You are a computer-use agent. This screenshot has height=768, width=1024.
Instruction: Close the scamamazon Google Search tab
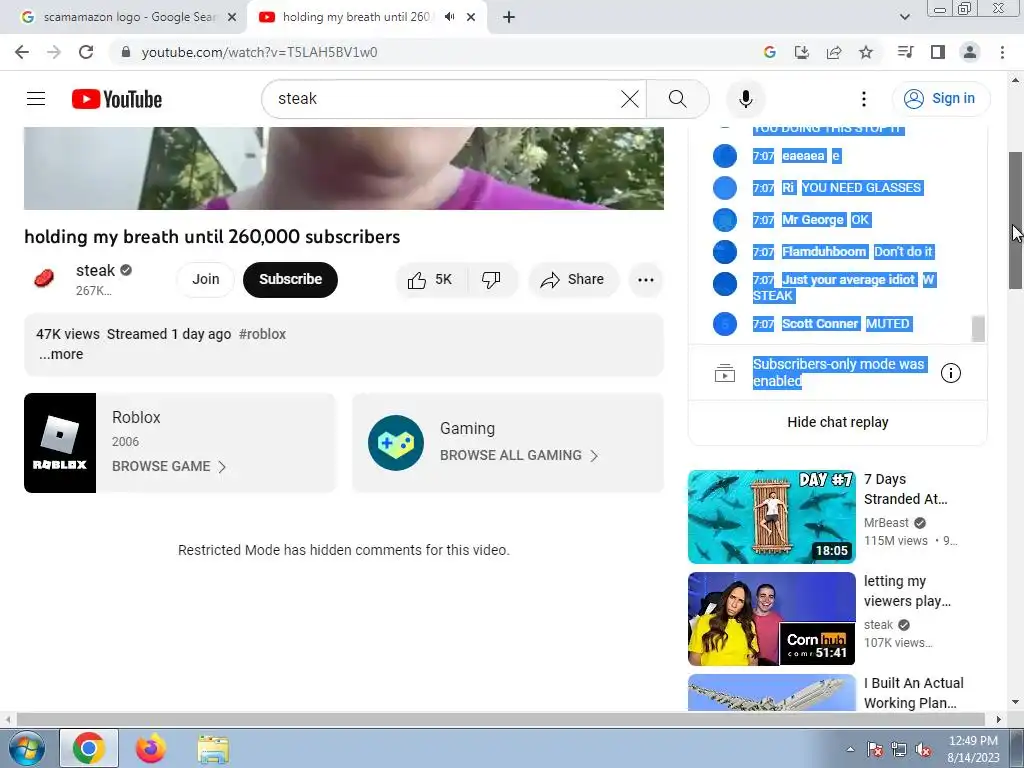(x=232, y=18)
